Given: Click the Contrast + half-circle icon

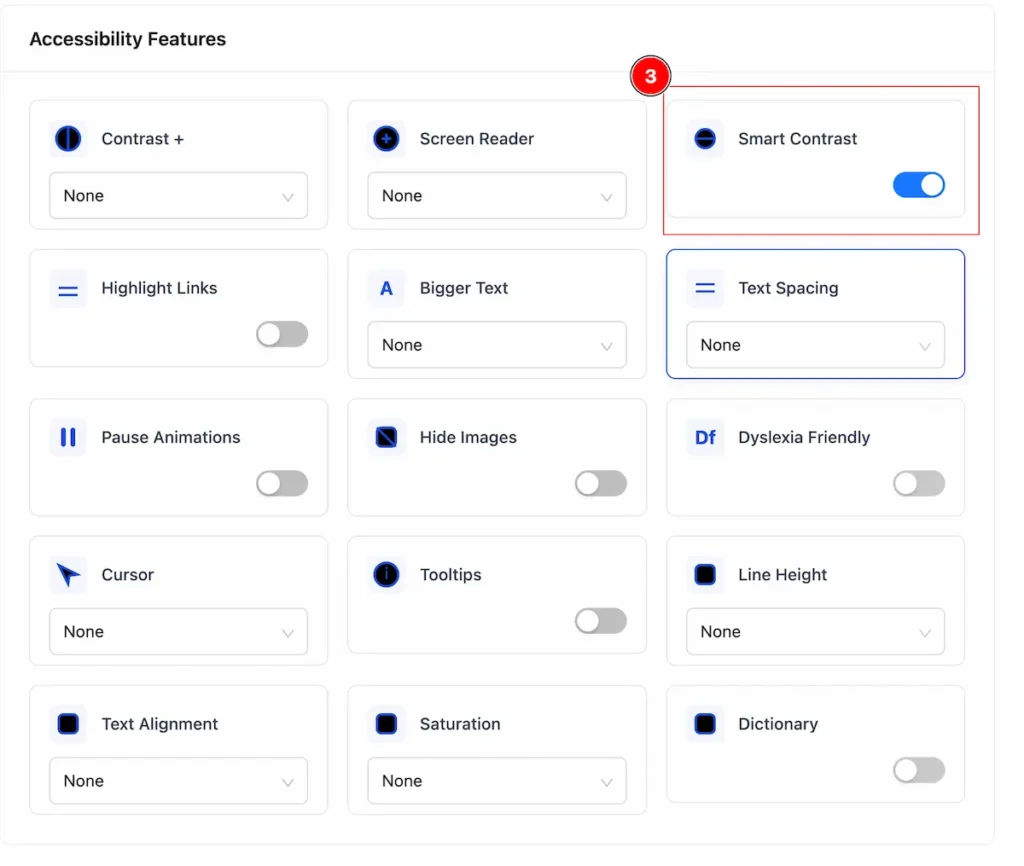Looking at the screenshot, I should click(68, 138).
